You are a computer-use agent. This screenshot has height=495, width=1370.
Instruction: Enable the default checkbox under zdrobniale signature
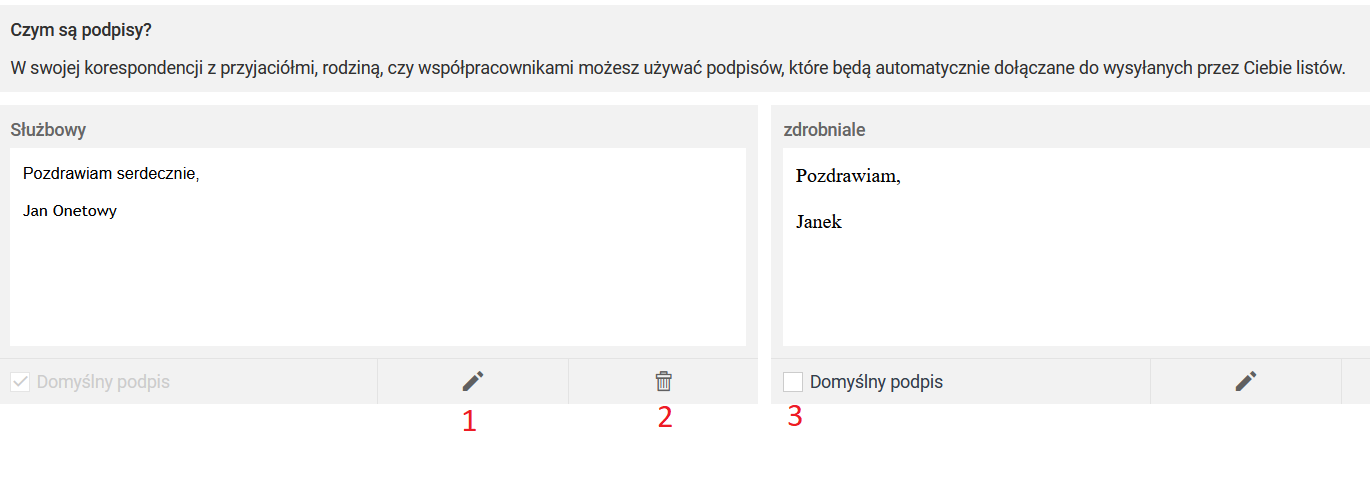point(793,382)
